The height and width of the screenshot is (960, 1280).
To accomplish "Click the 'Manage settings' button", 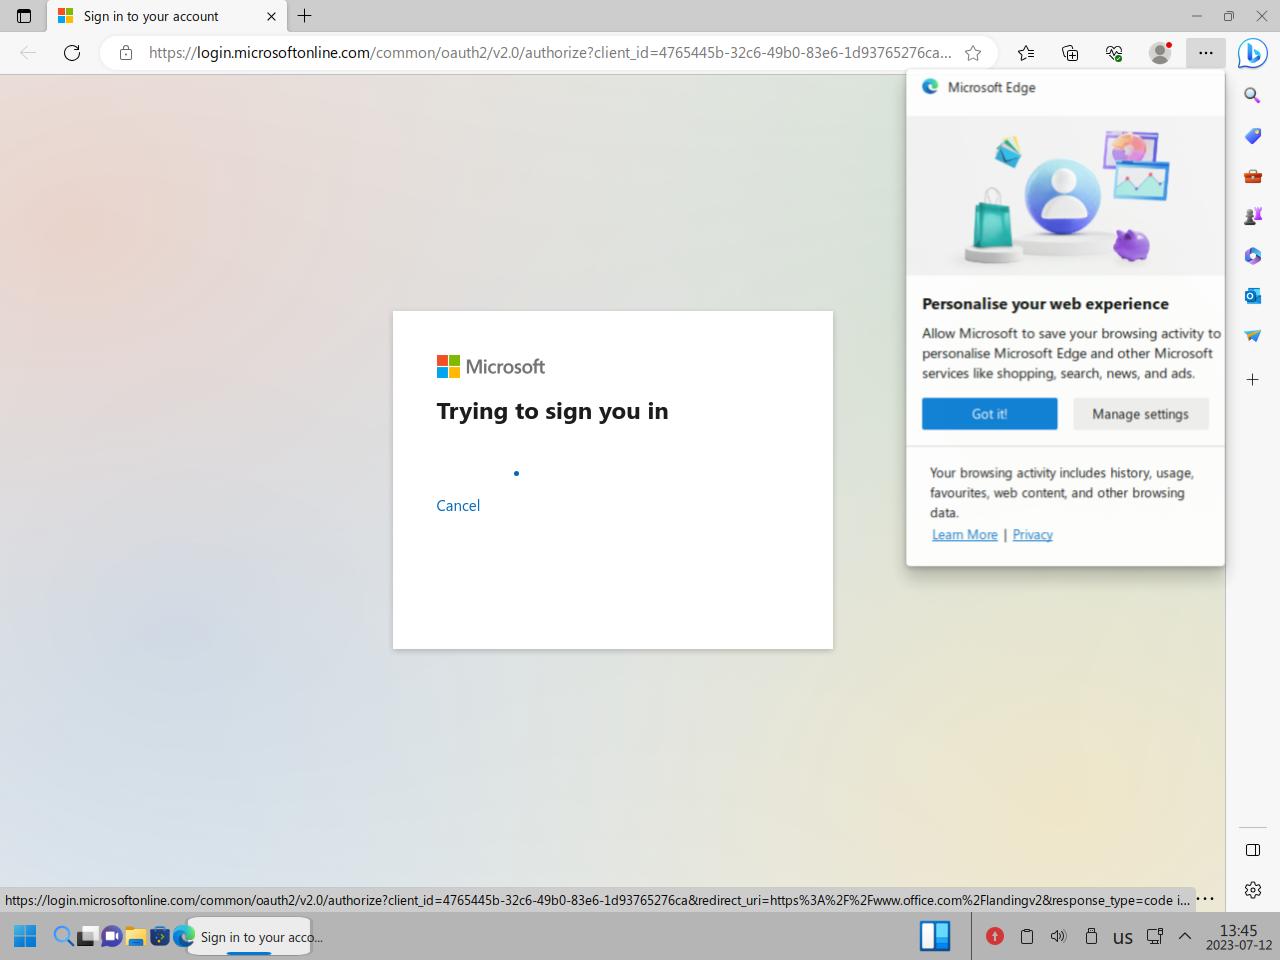I will 1140,414.
